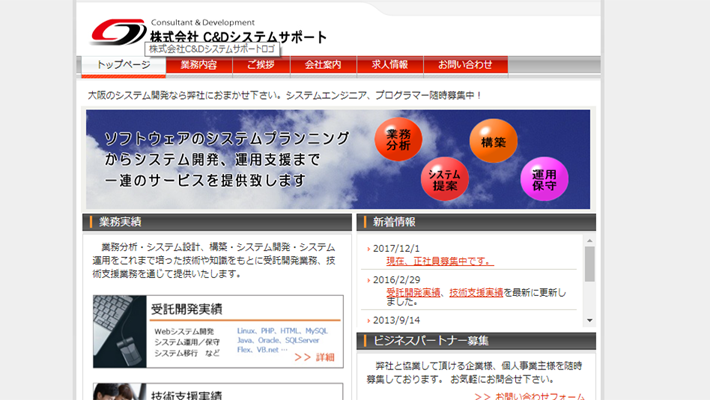Click the 新着情報 section header
The image size is (710, 400).
click(476, 222)
